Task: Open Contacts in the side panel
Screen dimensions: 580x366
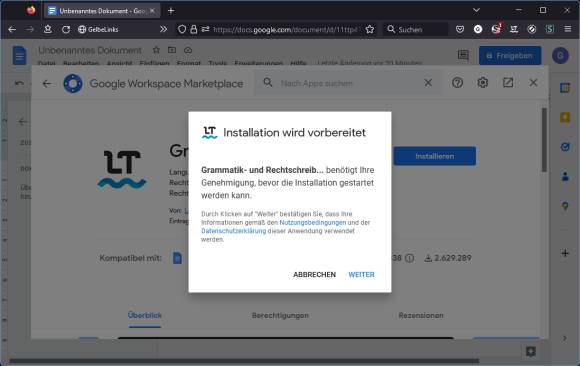Action: 565,177
